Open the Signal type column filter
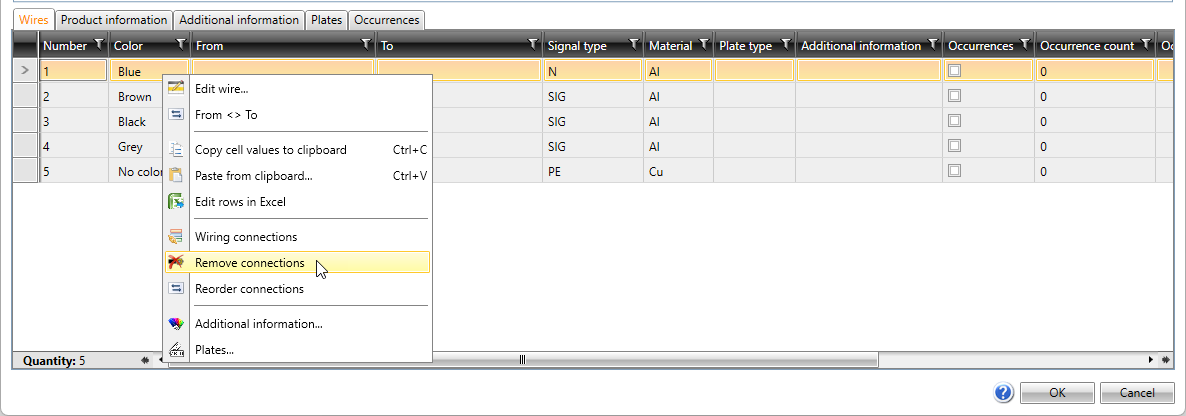 point(633,45)
